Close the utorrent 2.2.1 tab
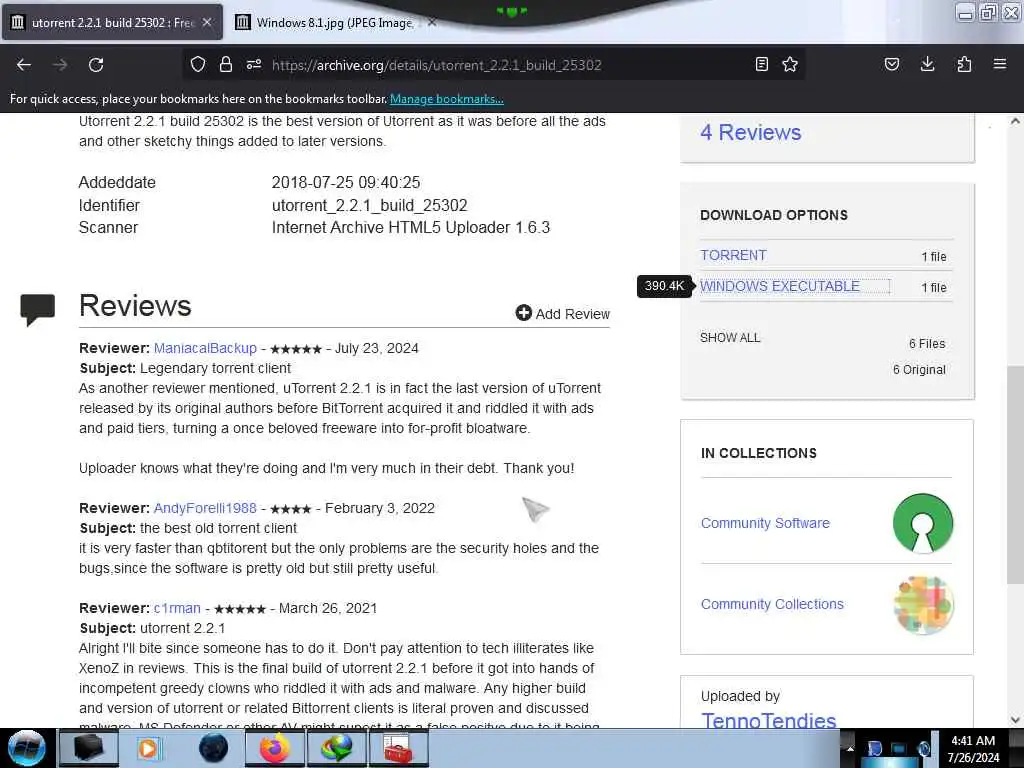The height and width of the screenshot is (768, 1024). [x=206, y=22]
